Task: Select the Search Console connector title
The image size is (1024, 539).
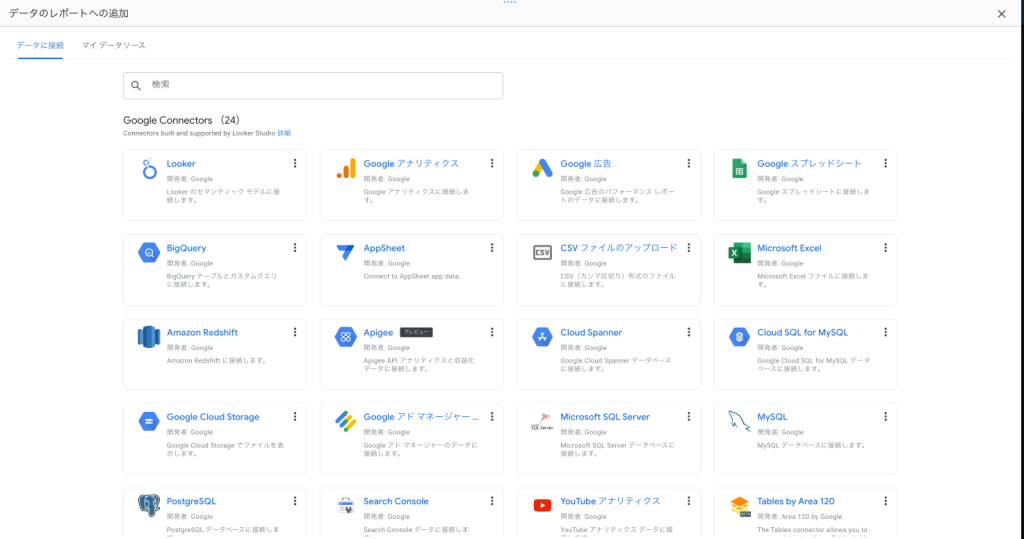Action: pos(396,501)
